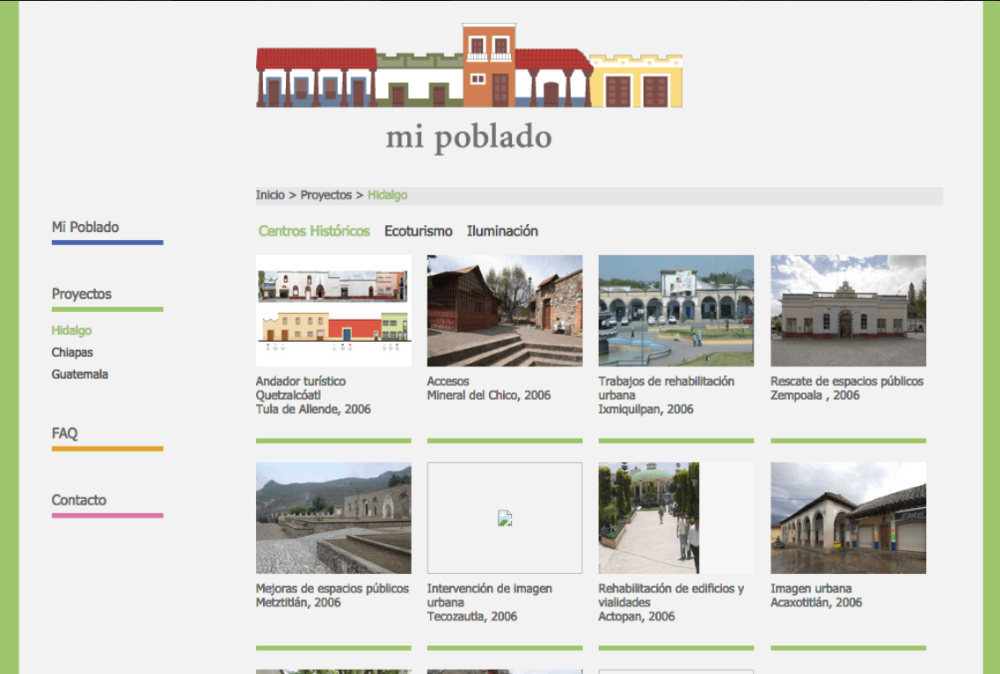Switch to the Ecoturismo tab
1000x674 pixels.
(418, 231)
